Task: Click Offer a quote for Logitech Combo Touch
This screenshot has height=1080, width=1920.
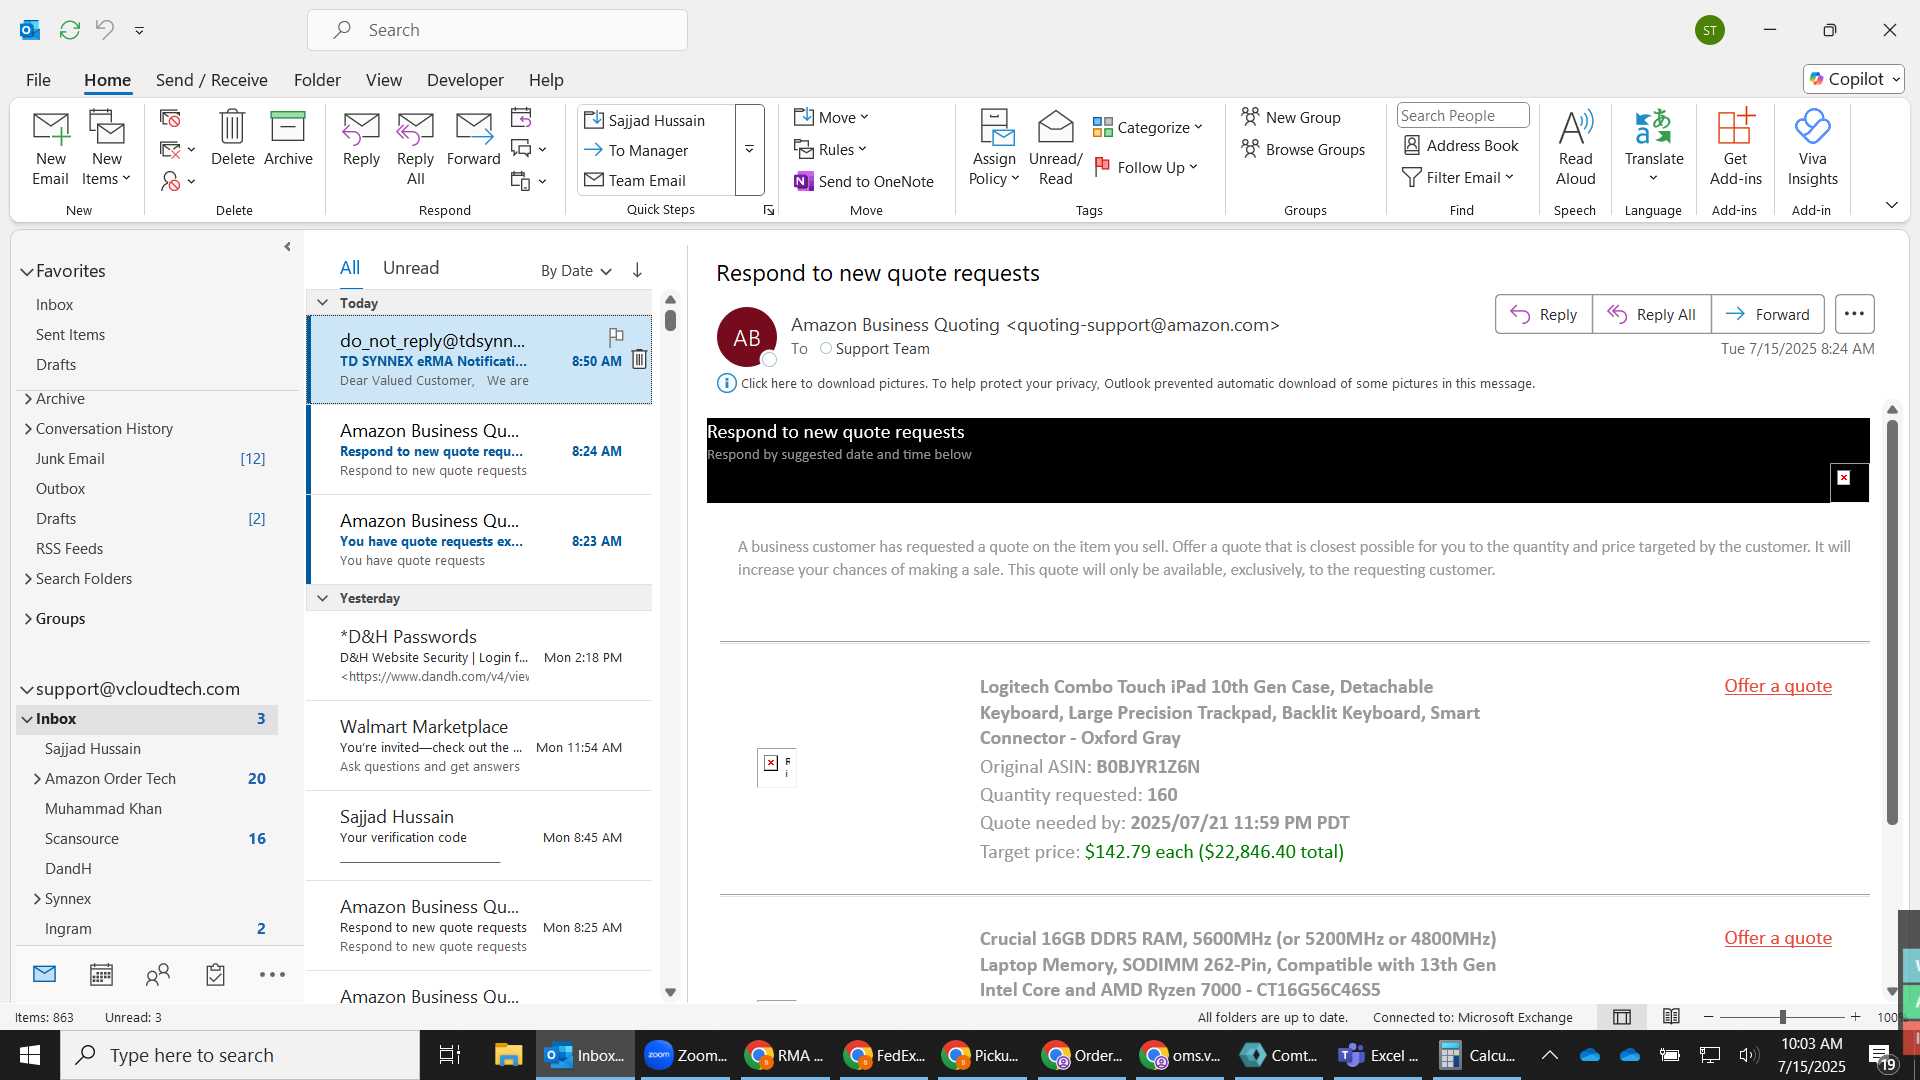Action: pos(1777,686)
